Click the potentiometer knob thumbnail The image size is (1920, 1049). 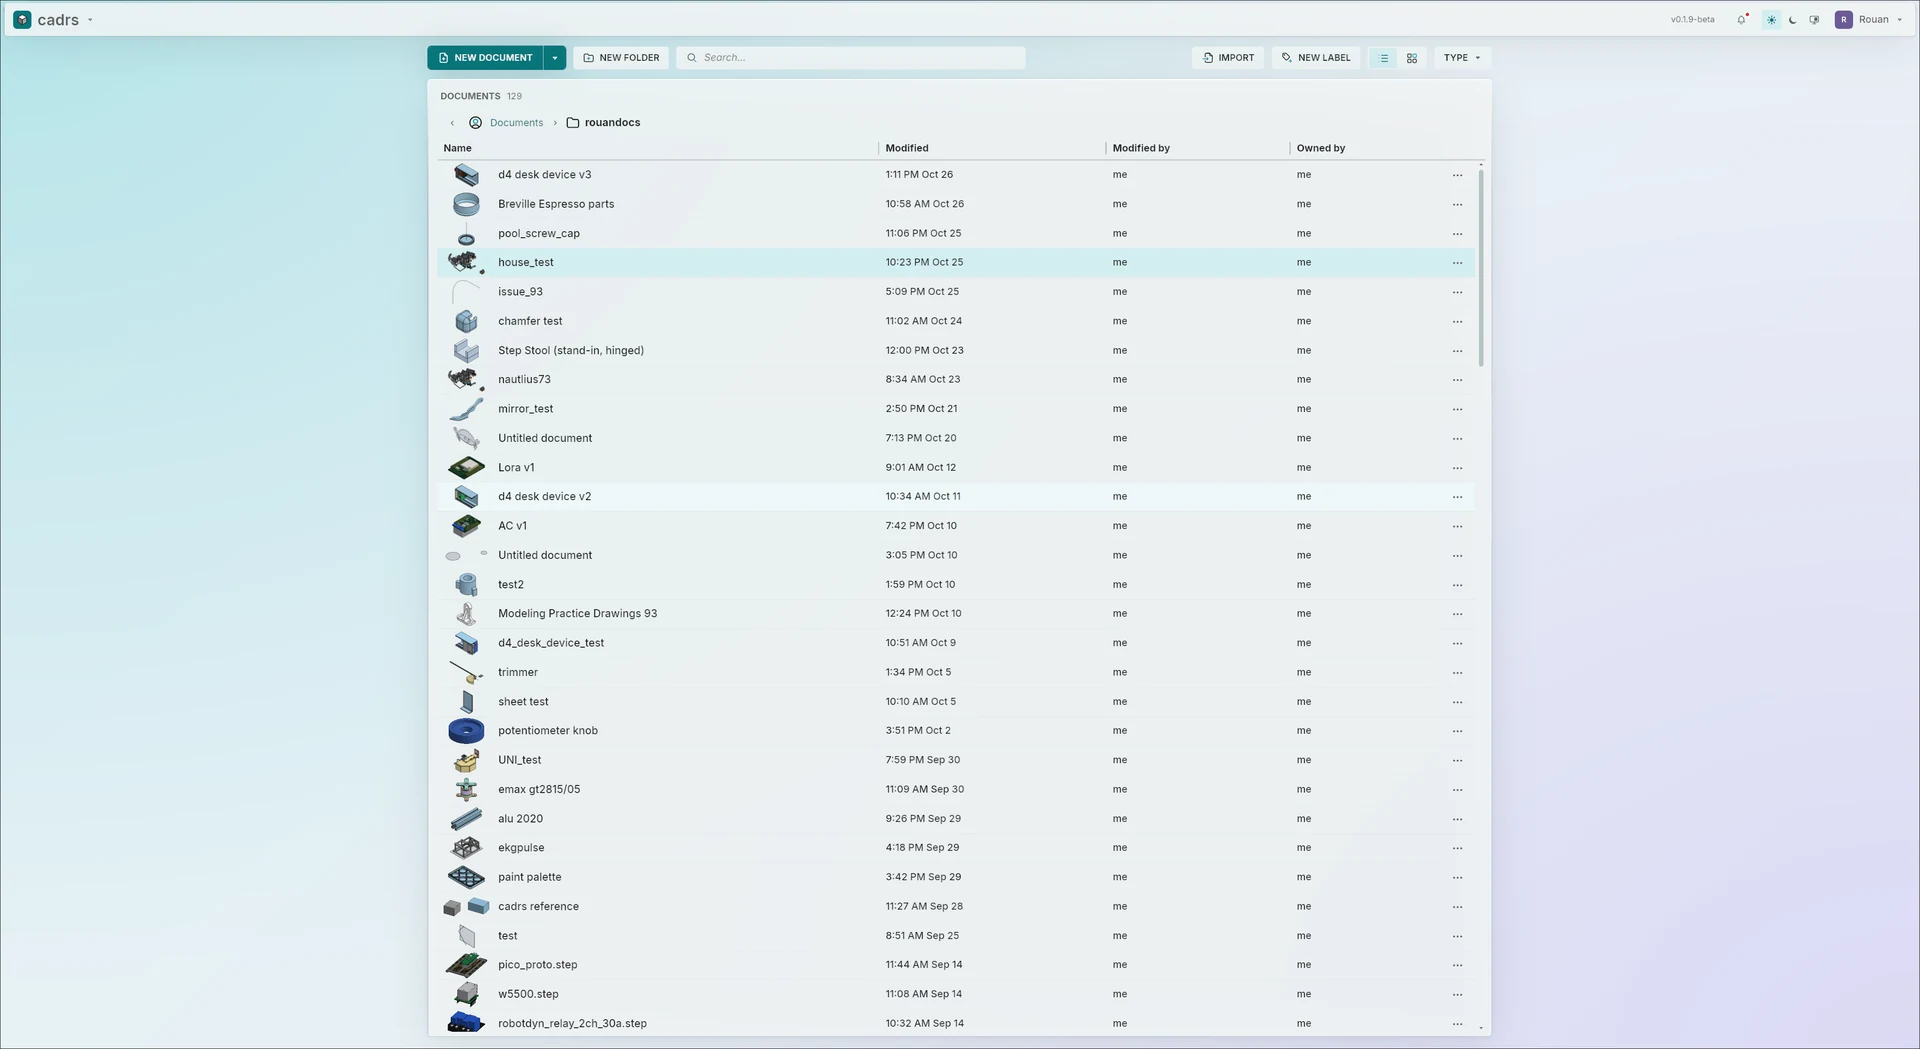pos(466,731)
